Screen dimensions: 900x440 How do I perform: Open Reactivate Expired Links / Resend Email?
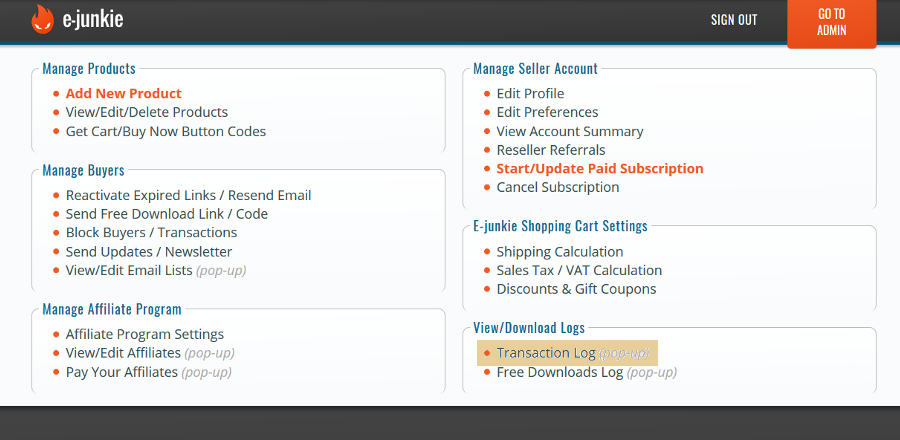click(x=188, y=195)
